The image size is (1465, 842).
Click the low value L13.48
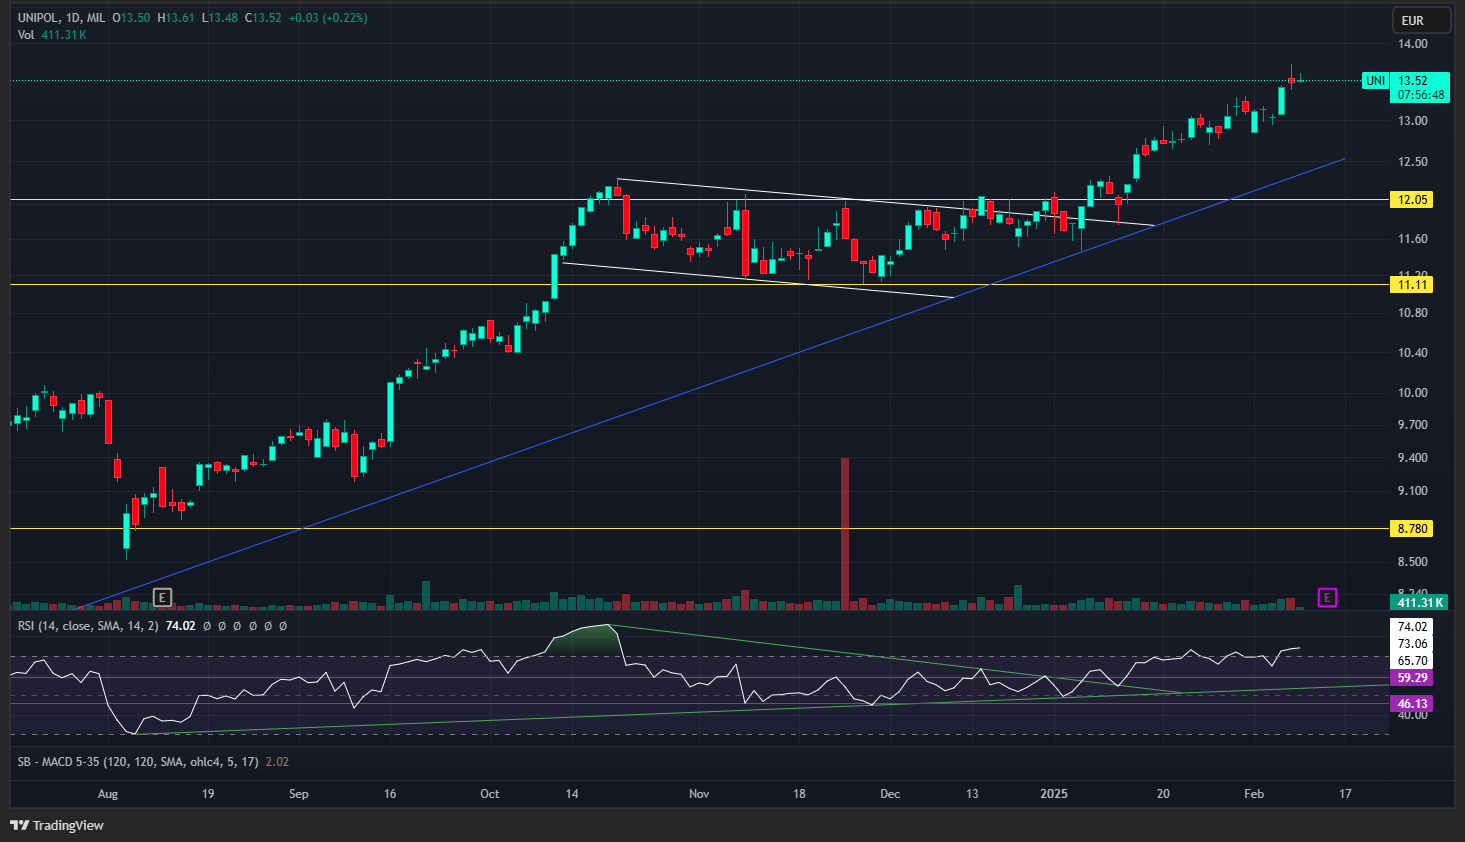click(x=220, y=18)
